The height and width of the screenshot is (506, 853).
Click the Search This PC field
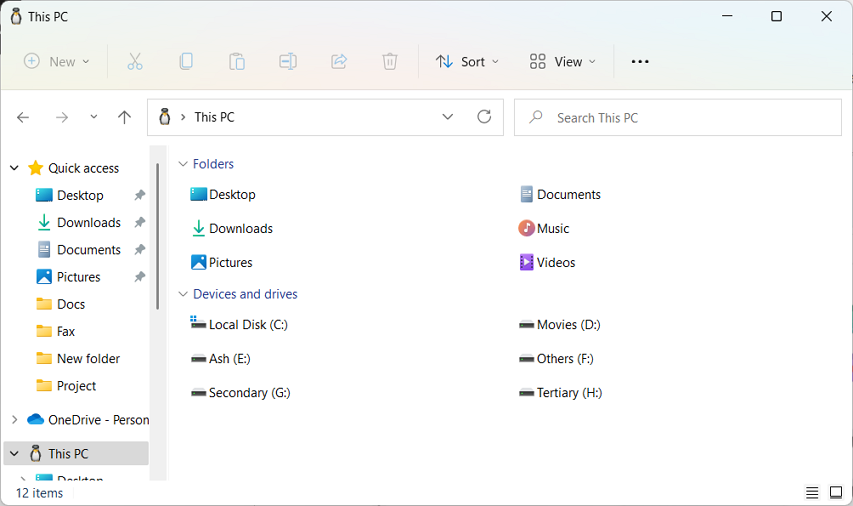678,118
